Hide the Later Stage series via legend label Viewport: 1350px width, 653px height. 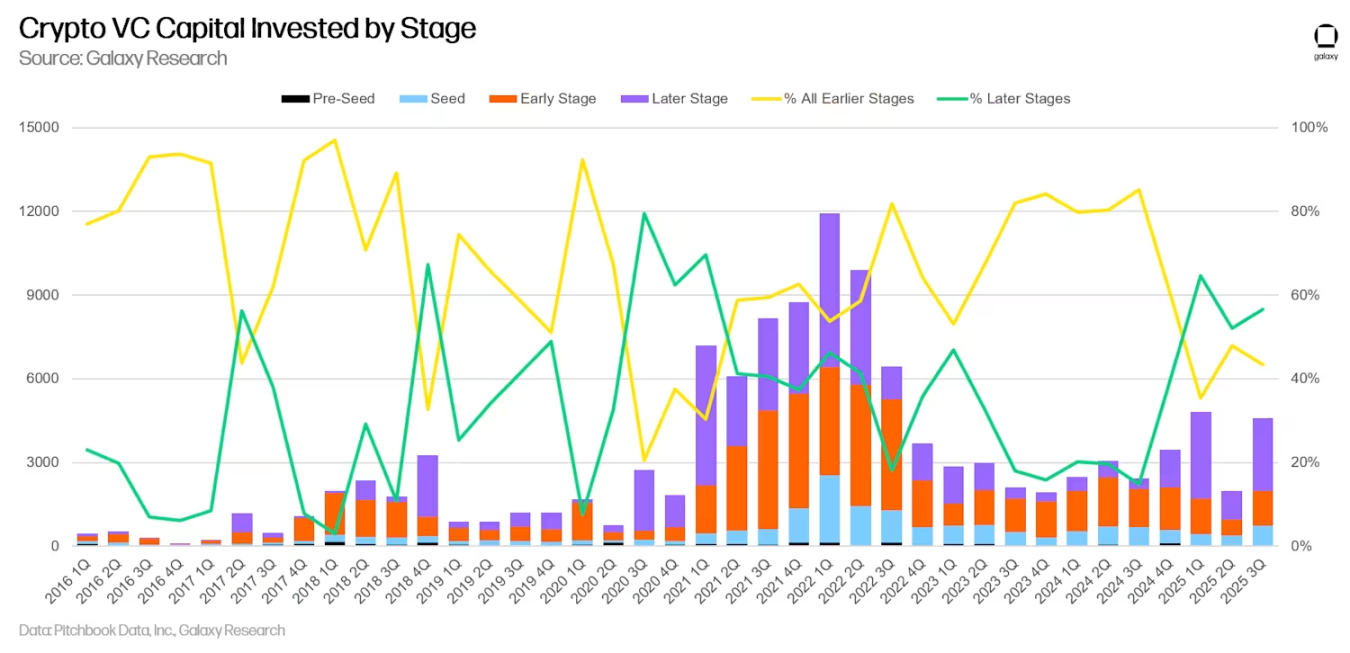[x=689, y=99]
